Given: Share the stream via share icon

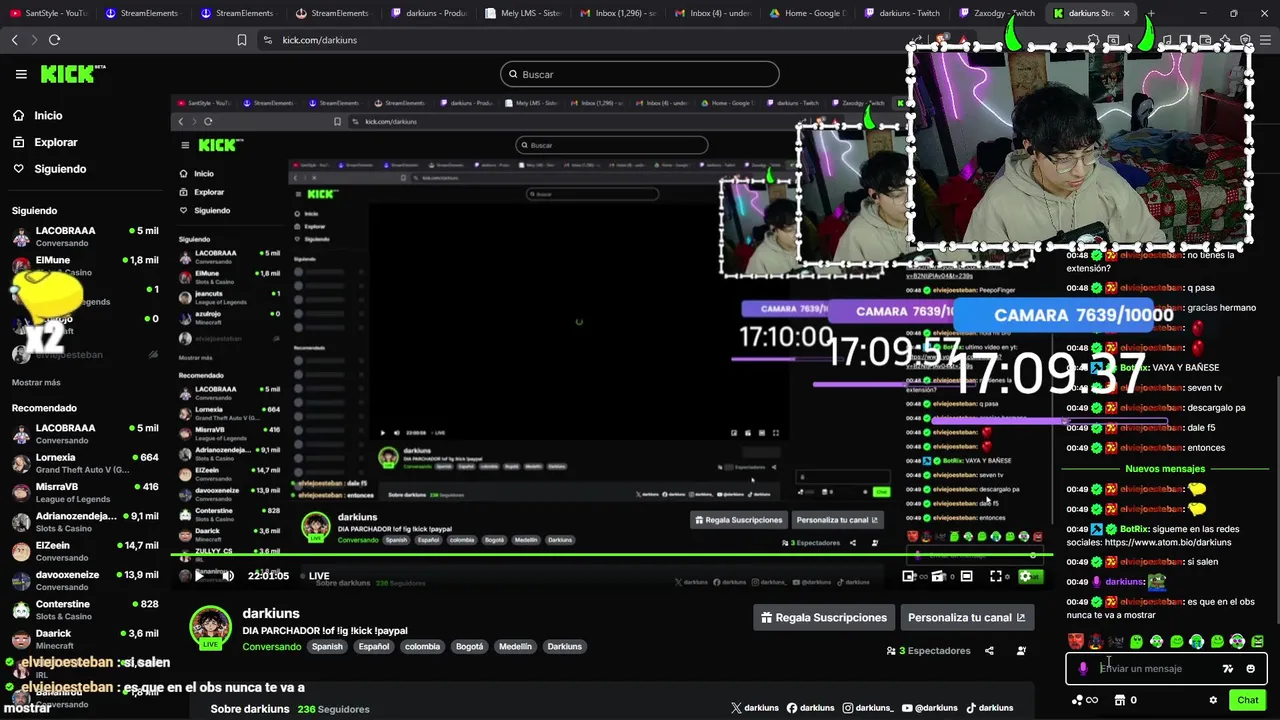Looking at the screenshot, I should coord(989,651).
